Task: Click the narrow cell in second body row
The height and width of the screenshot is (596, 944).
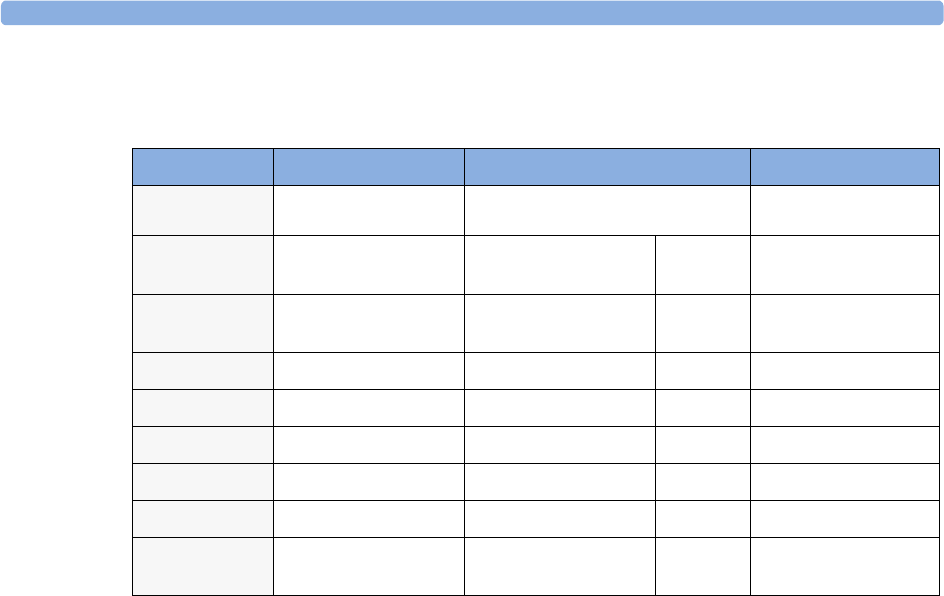Action: tap(703, 265)
